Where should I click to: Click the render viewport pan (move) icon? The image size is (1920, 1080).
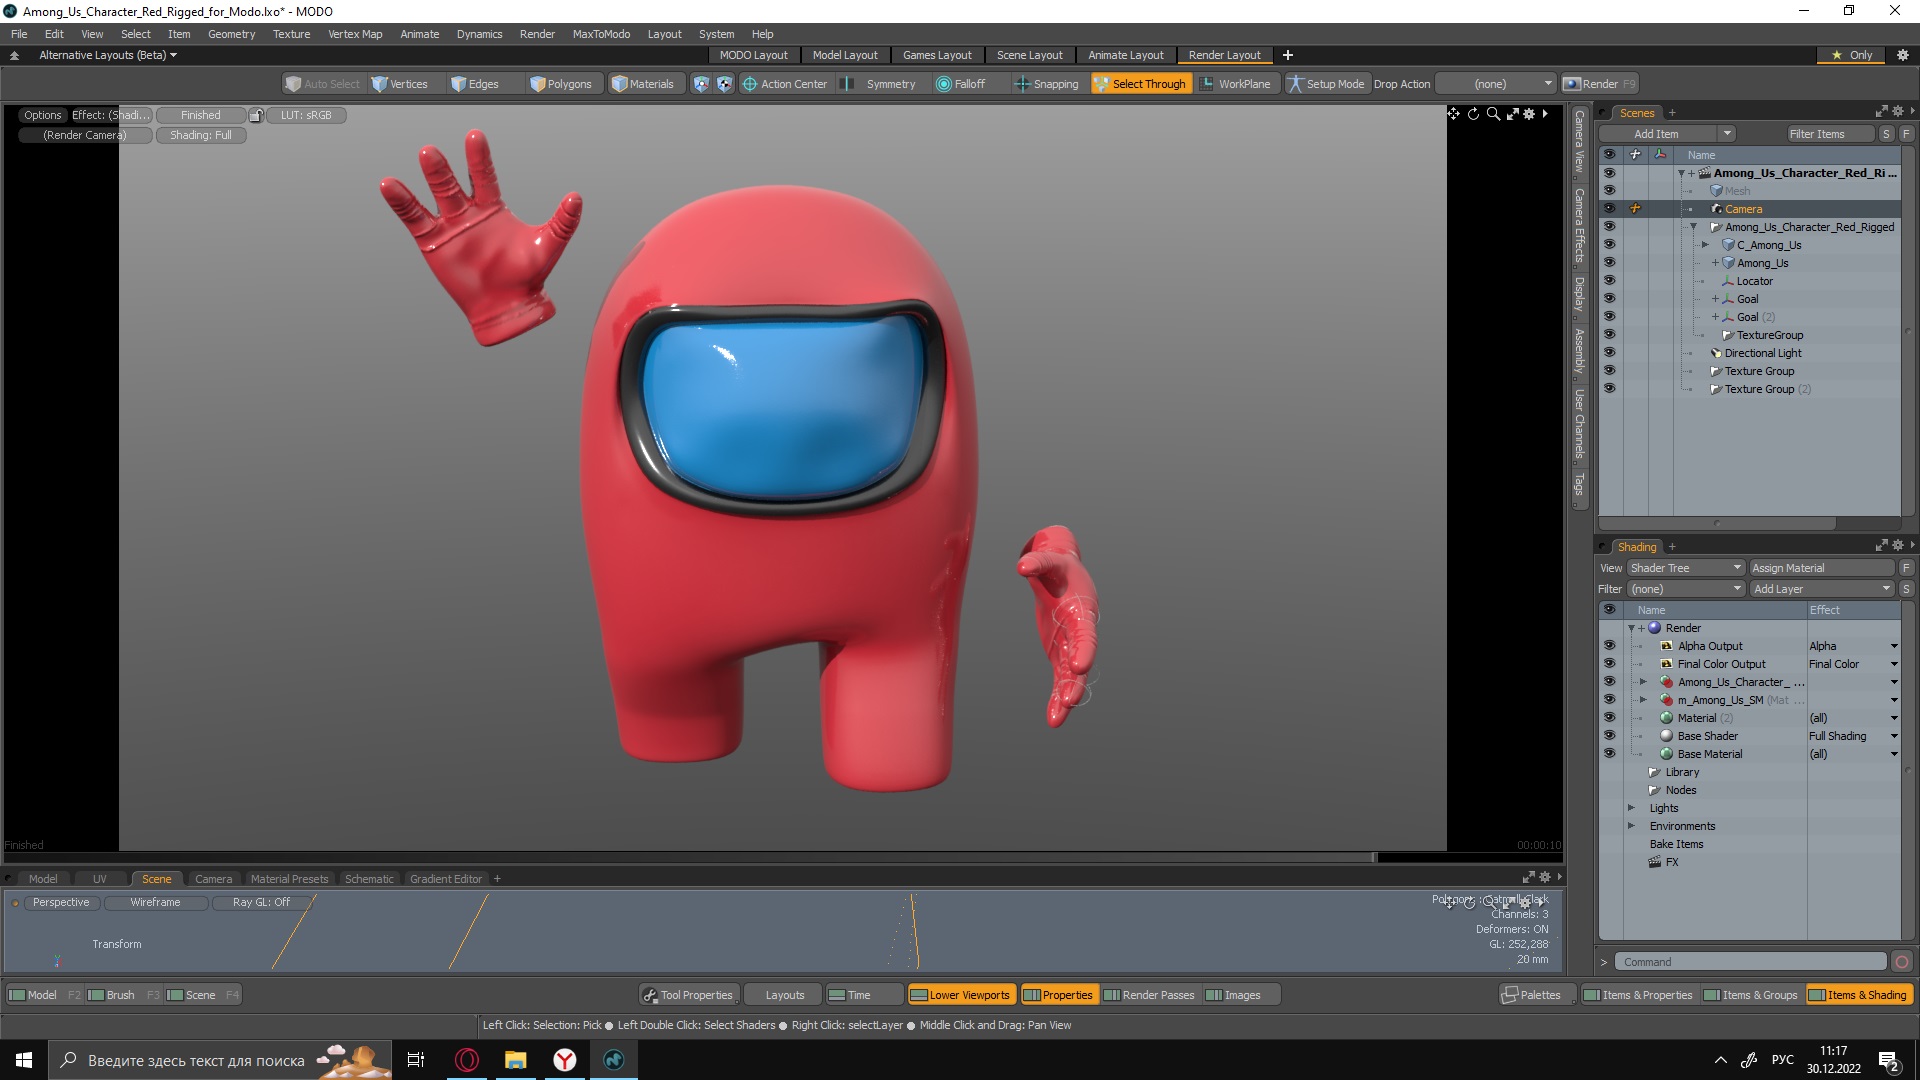[x=1453, y=114]
